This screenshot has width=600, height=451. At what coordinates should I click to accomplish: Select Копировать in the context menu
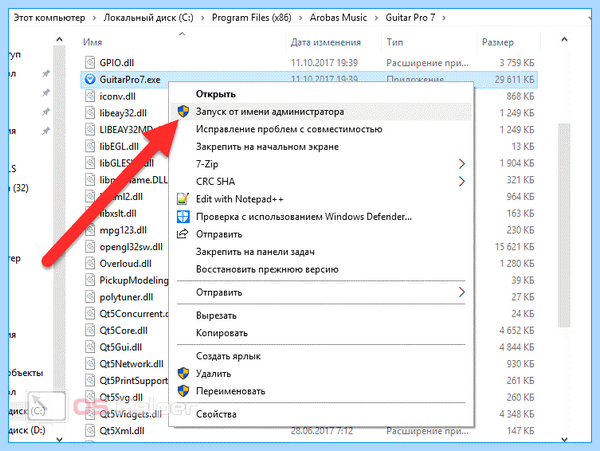tap(222, 333)
